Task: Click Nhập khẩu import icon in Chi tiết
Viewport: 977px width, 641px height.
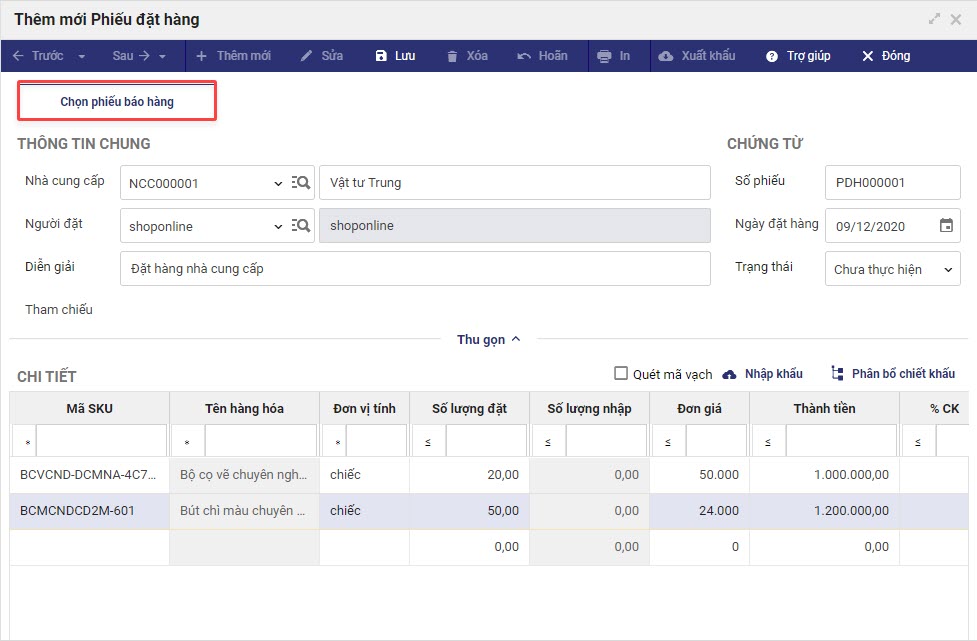Action: [x=729, y=373]
